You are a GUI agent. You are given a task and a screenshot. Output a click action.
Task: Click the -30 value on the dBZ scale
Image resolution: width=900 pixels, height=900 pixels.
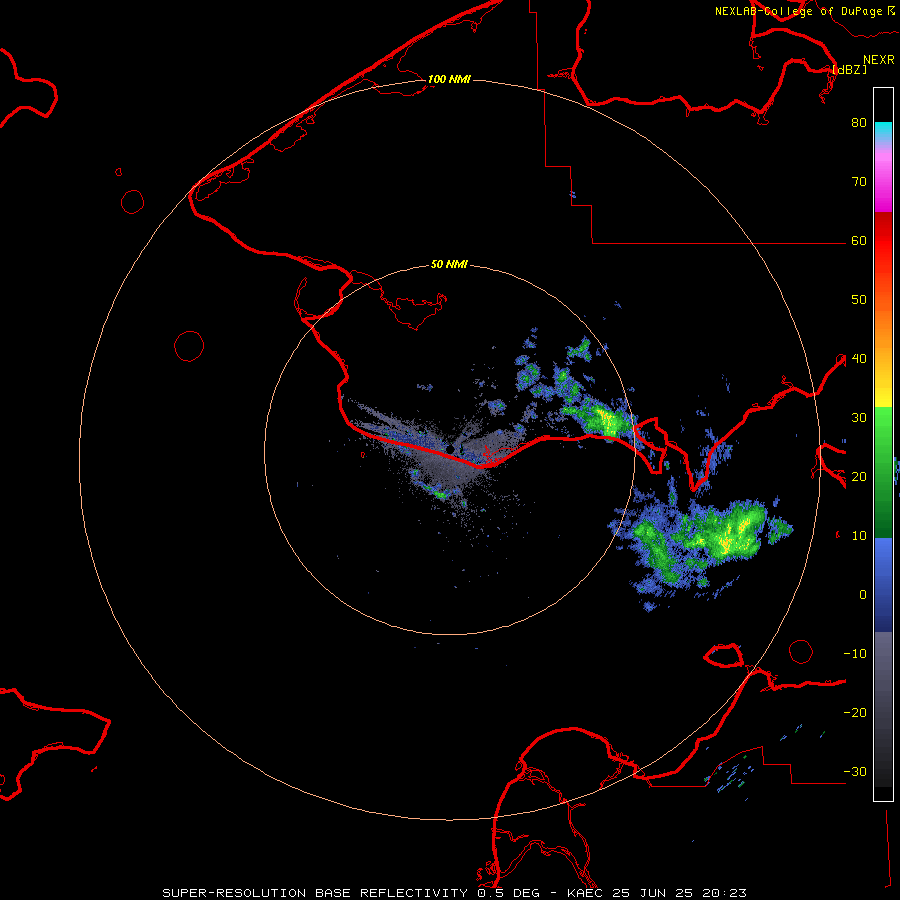pos(855,771)
